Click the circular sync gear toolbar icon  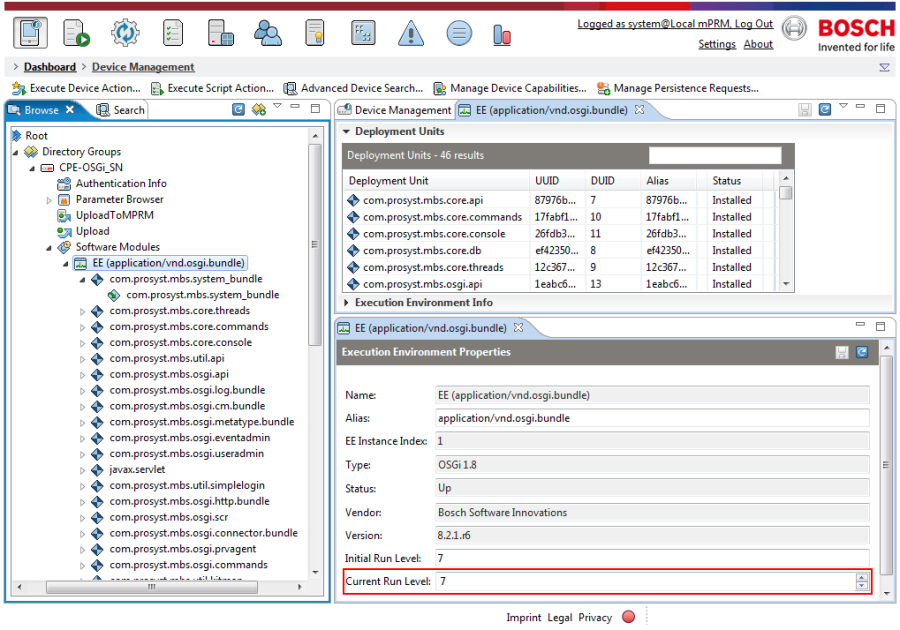tap(125, 33)
